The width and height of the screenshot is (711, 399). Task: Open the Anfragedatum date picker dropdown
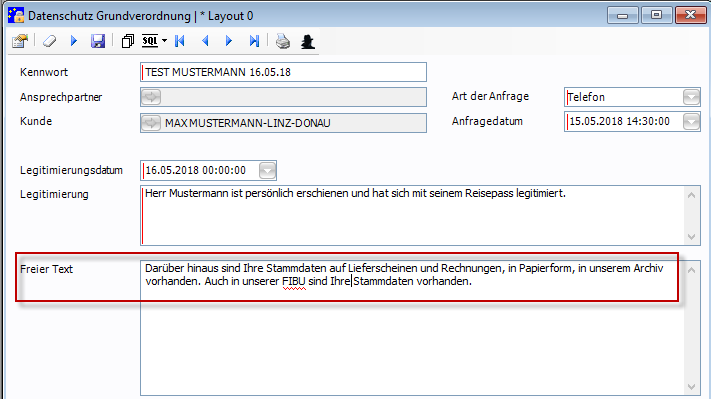click(692, 122)
